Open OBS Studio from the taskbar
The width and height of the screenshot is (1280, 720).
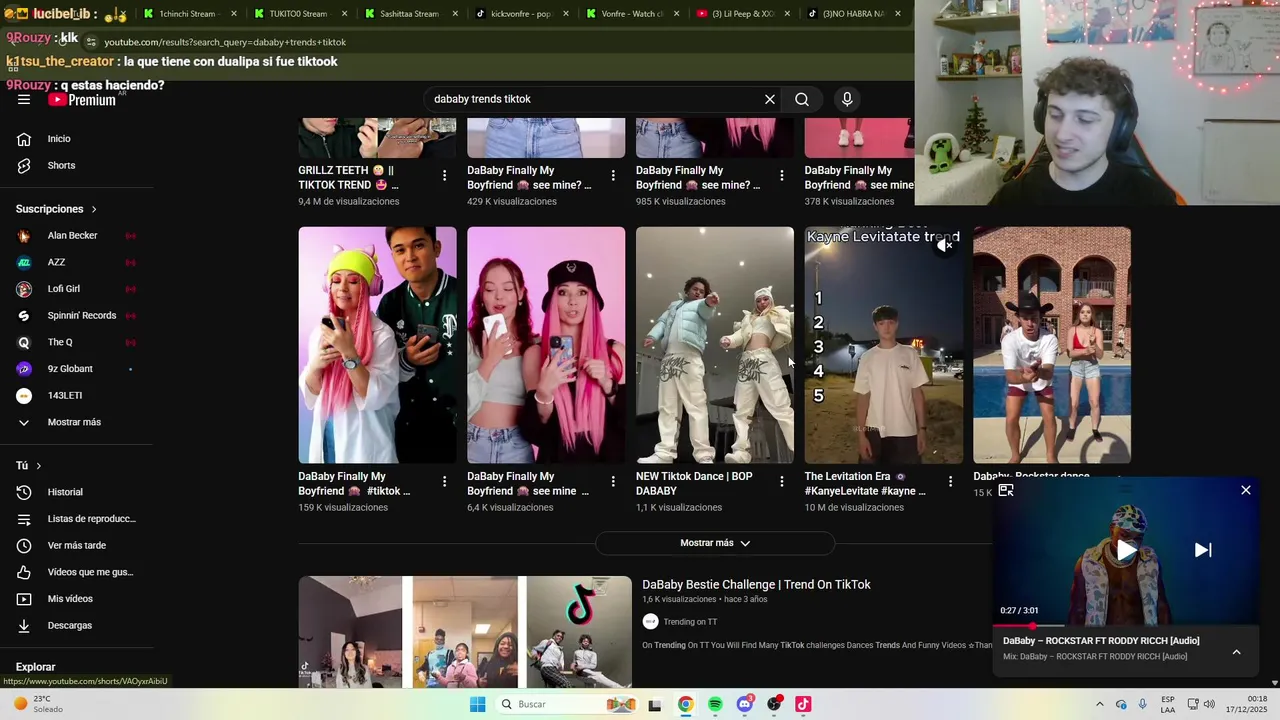pyautogui.click(x=774, y=704)
